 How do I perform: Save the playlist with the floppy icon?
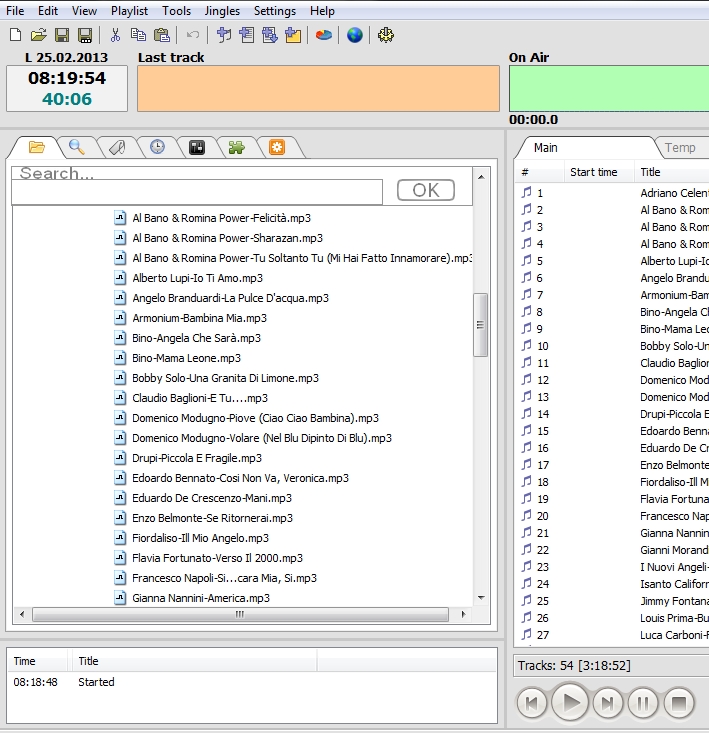(62, 35)
